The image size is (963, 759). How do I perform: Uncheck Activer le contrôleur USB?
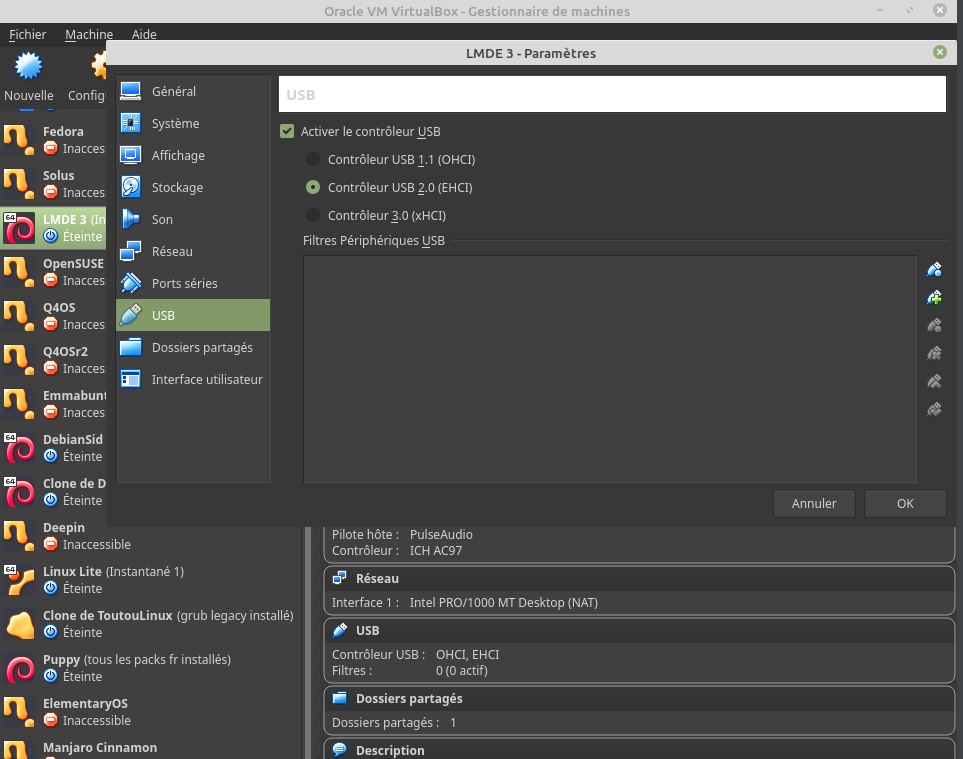tap(287, 131)
